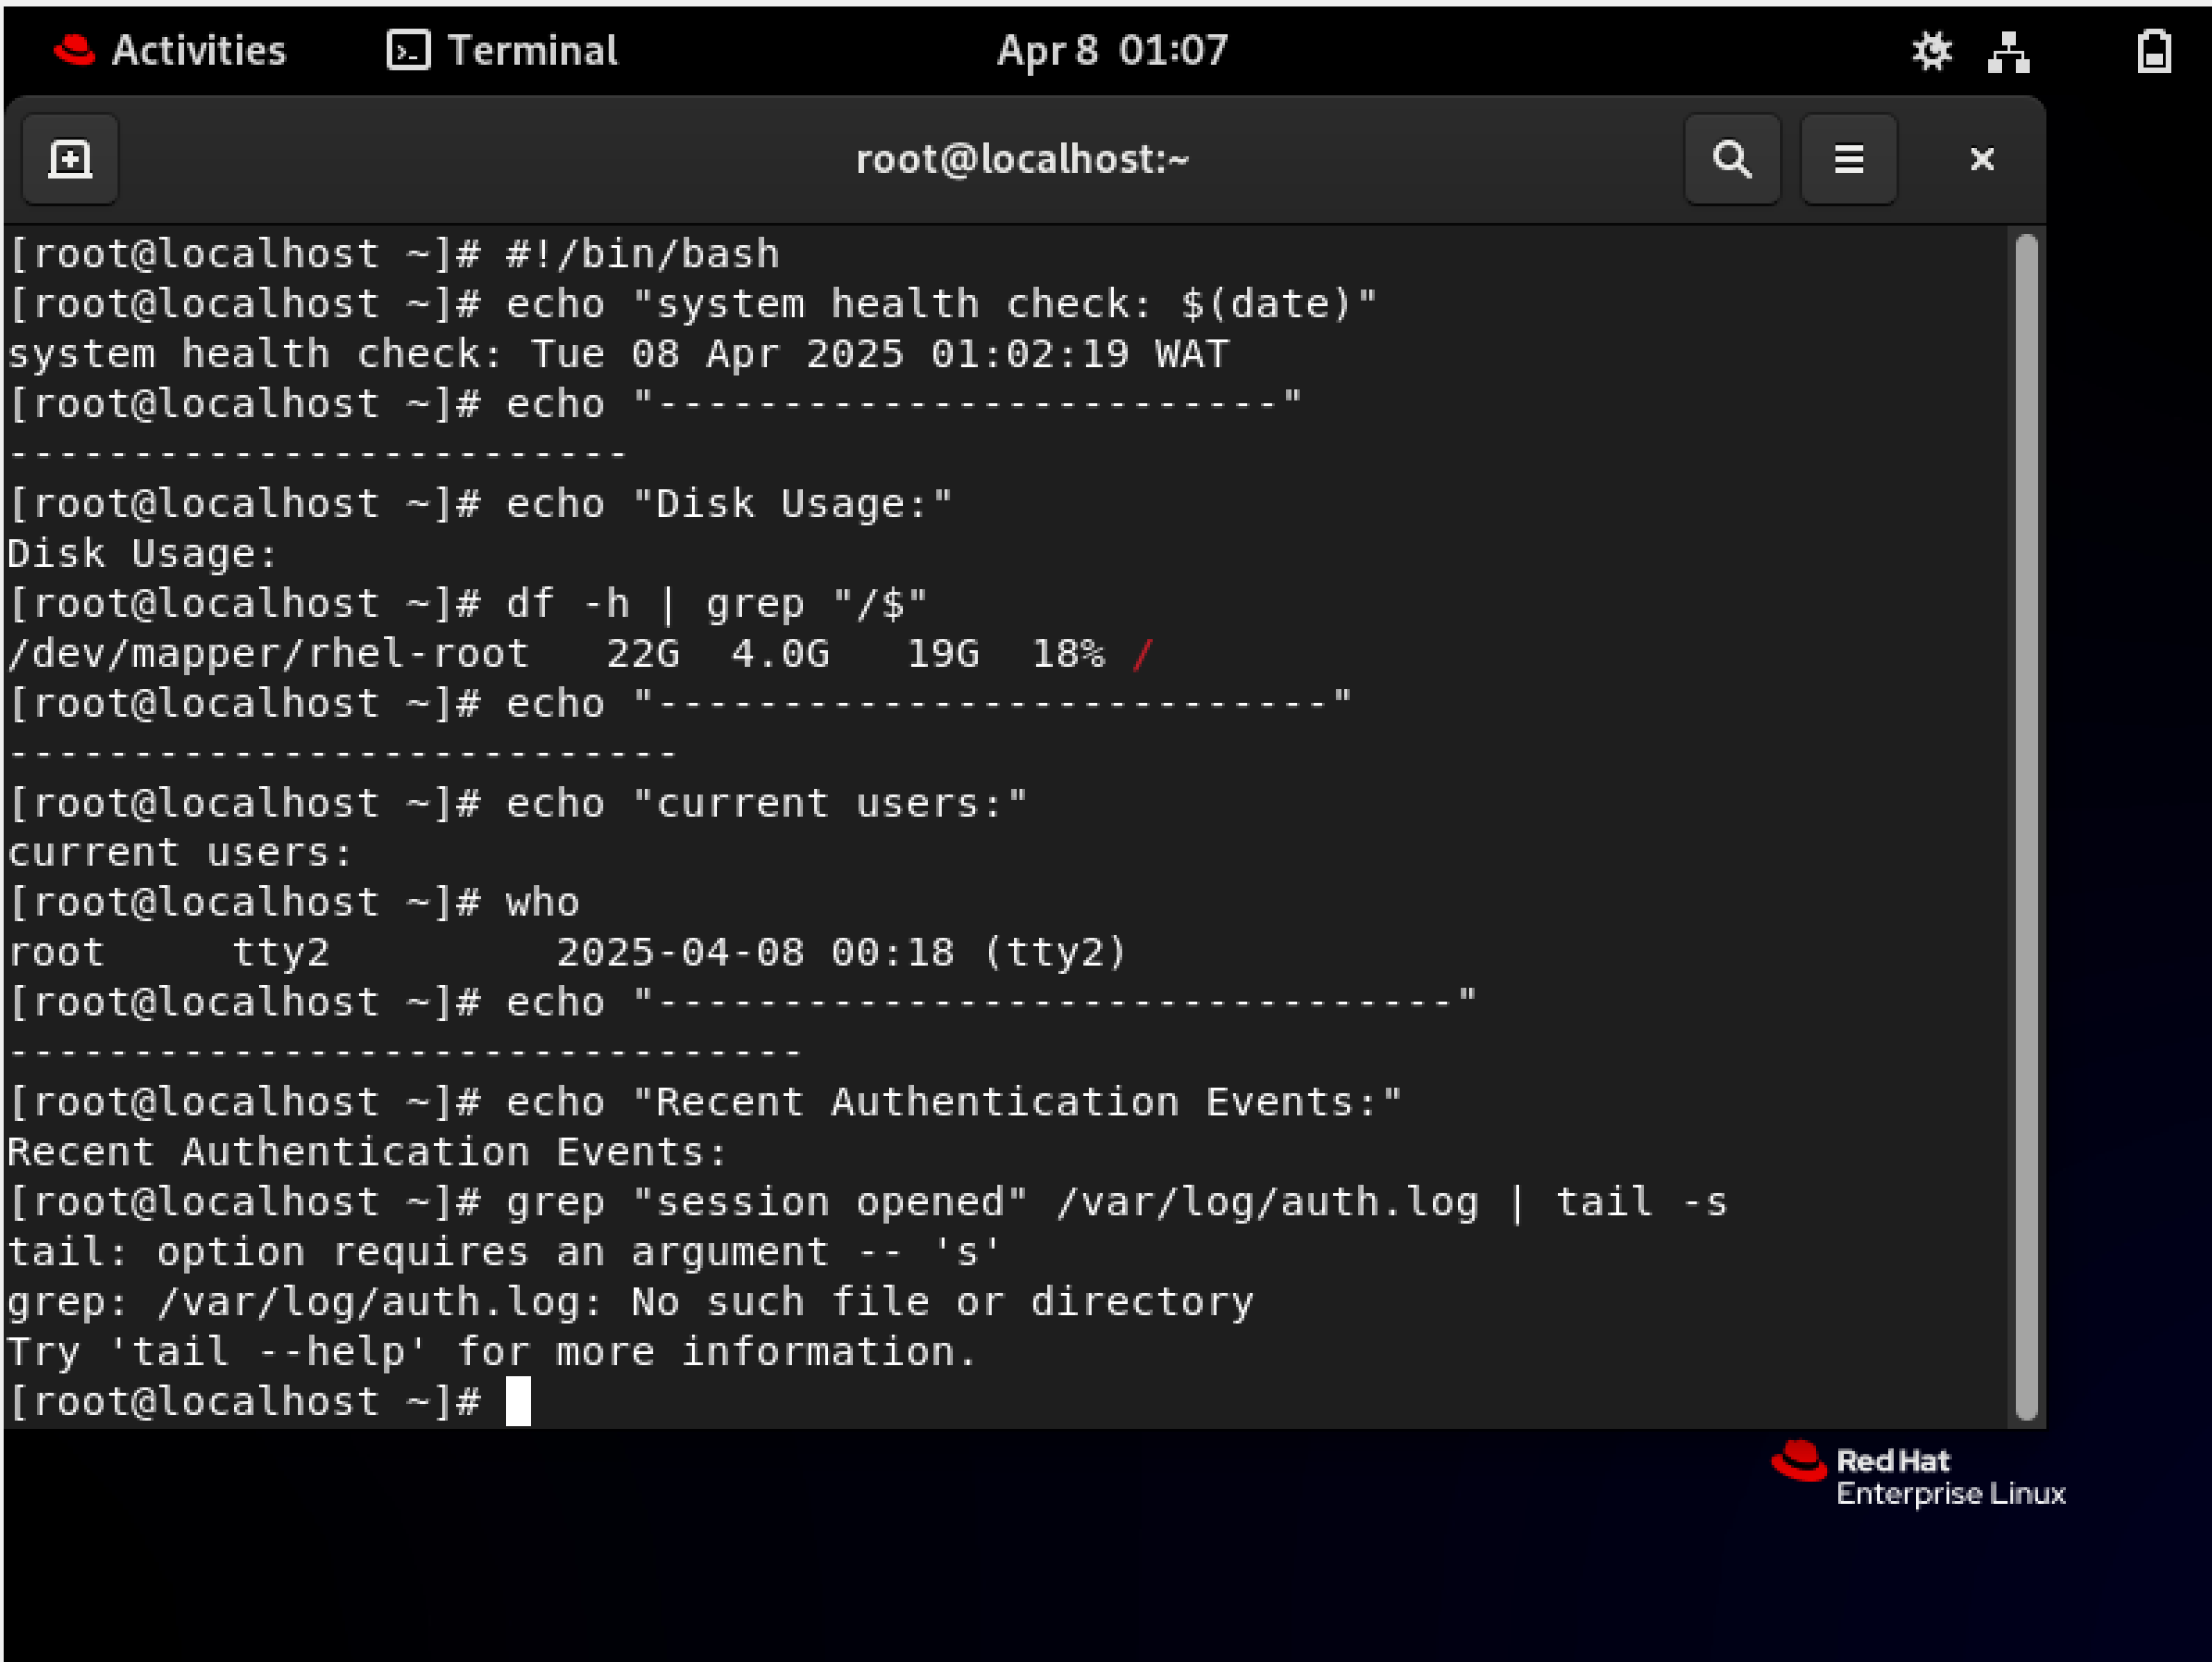Click the battery icon in system tray
The width and height of the screenshot is (2212, 1662).
click(2153, 51)
